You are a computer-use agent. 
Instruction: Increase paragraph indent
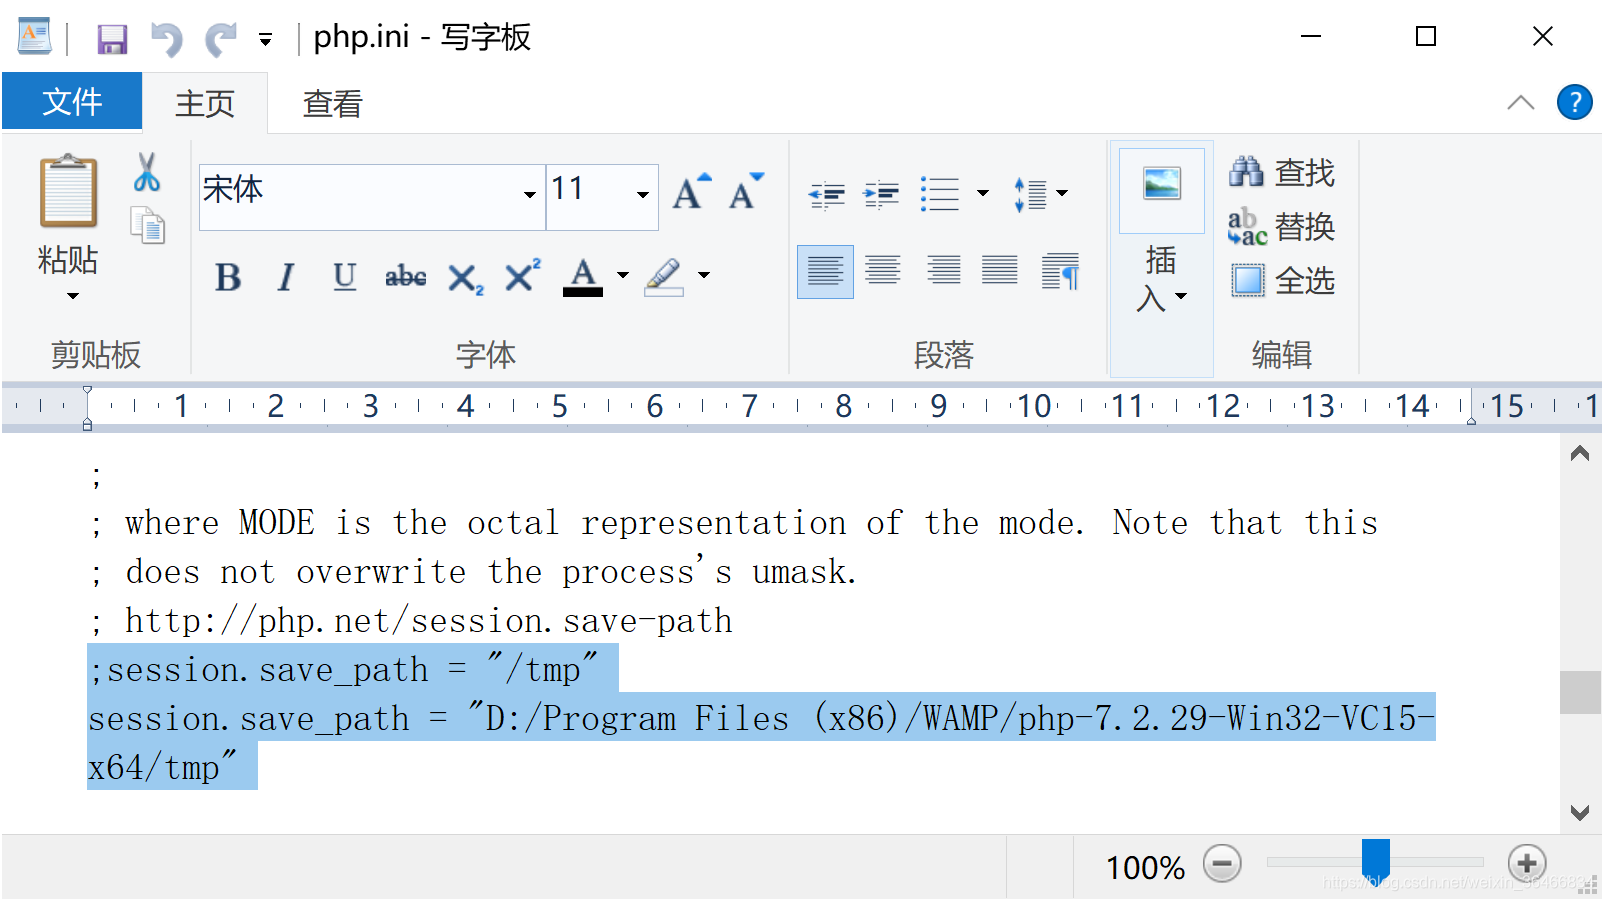(x=881, y=194)
